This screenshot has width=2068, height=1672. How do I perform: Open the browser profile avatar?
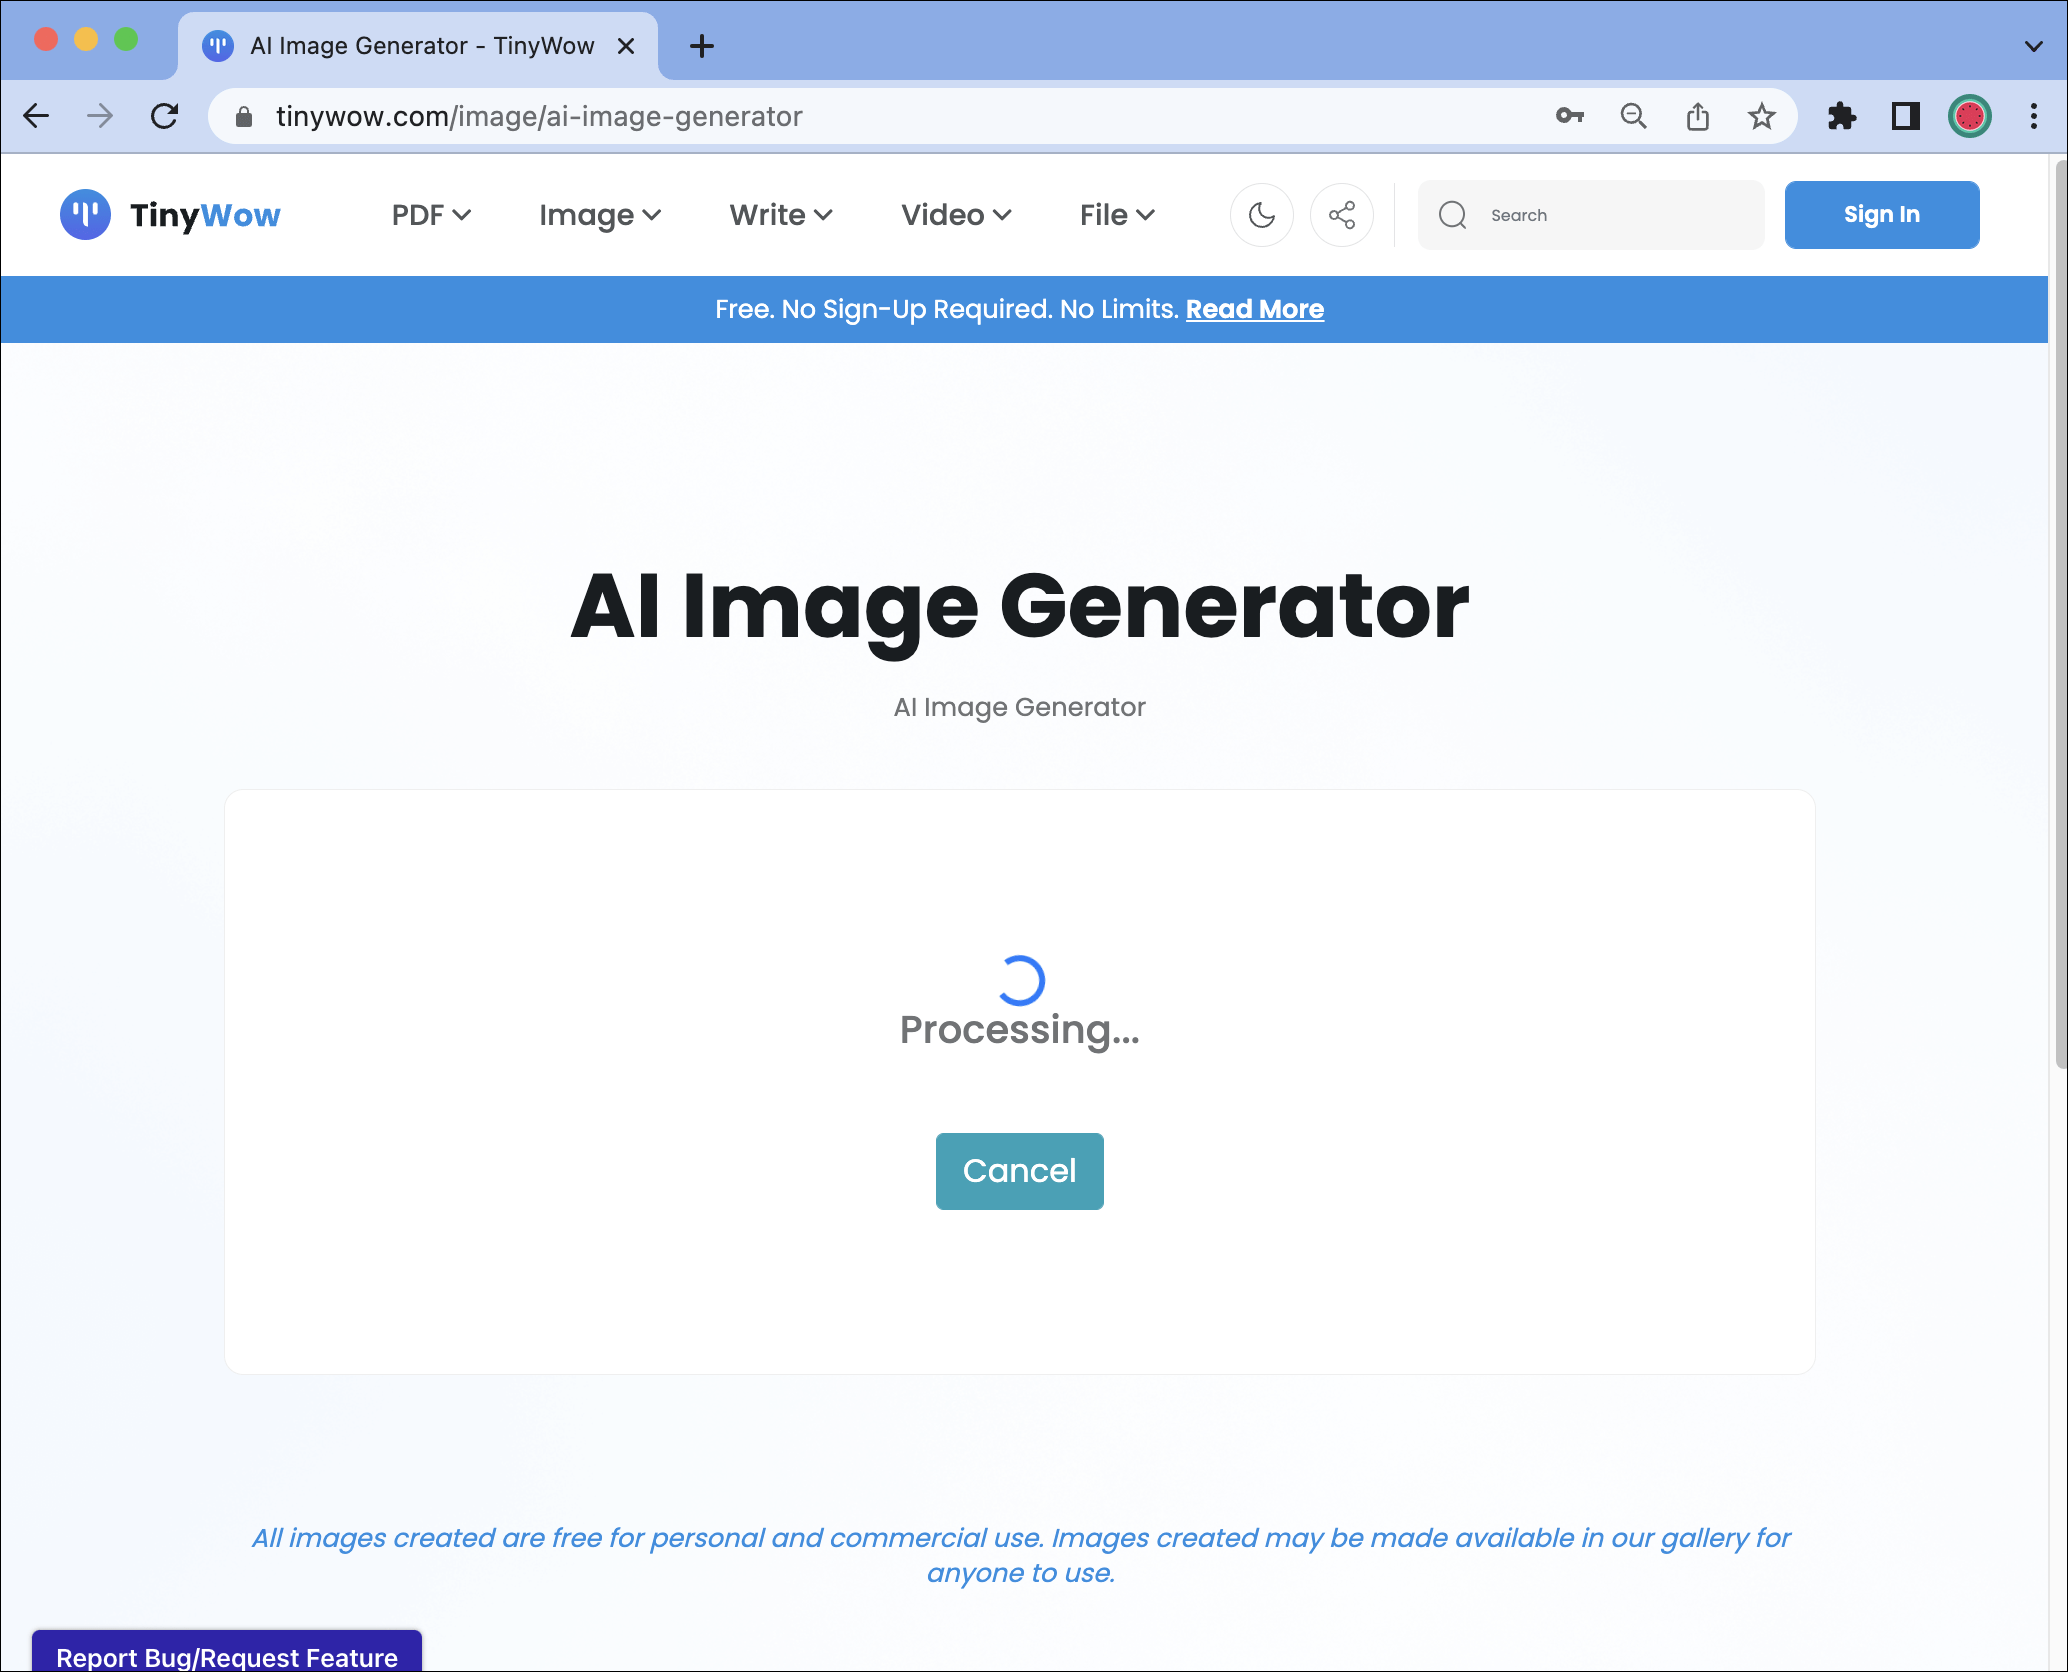tap(1969, 116)
